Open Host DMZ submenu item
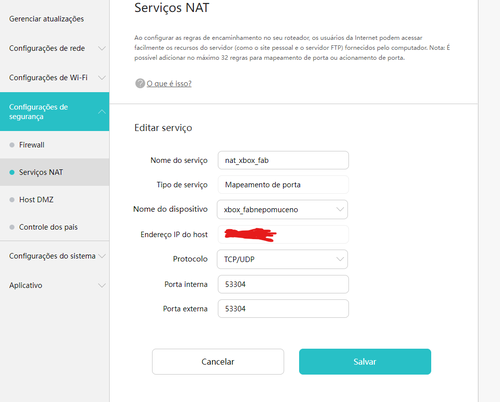Image resolution: width=500 pixels, height=402 pixels. (36, 200)
